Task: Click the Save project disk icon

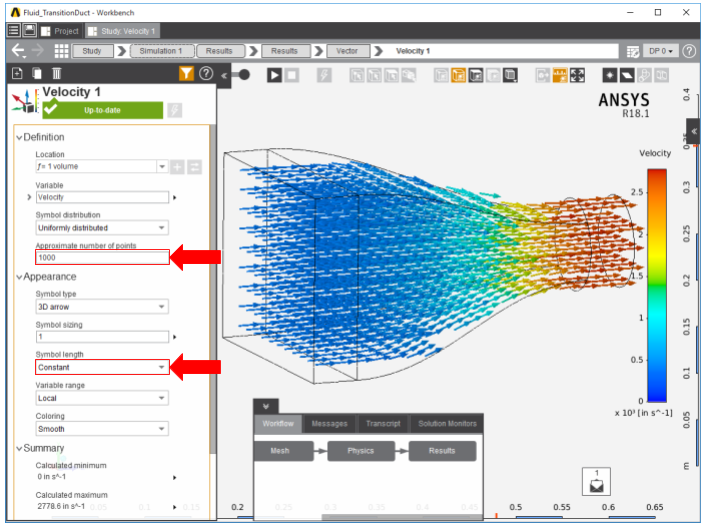Action: click(29, 30)
